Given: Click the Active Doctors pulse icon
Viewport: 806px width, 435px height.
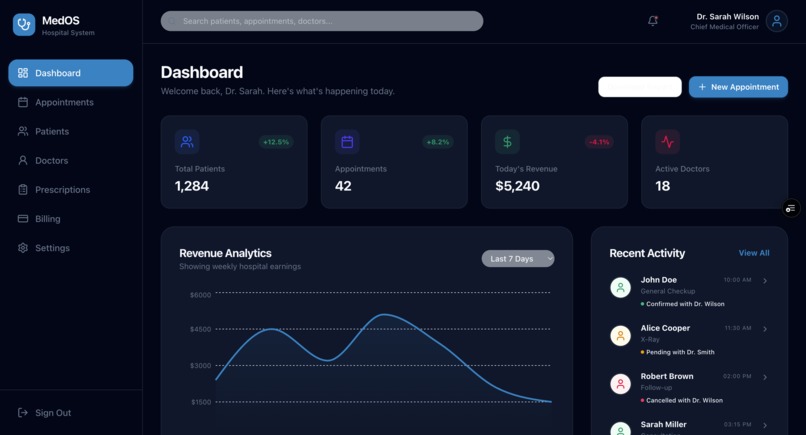Looking at the screenshot, I should pyautogui.click(x=667, y=141).
